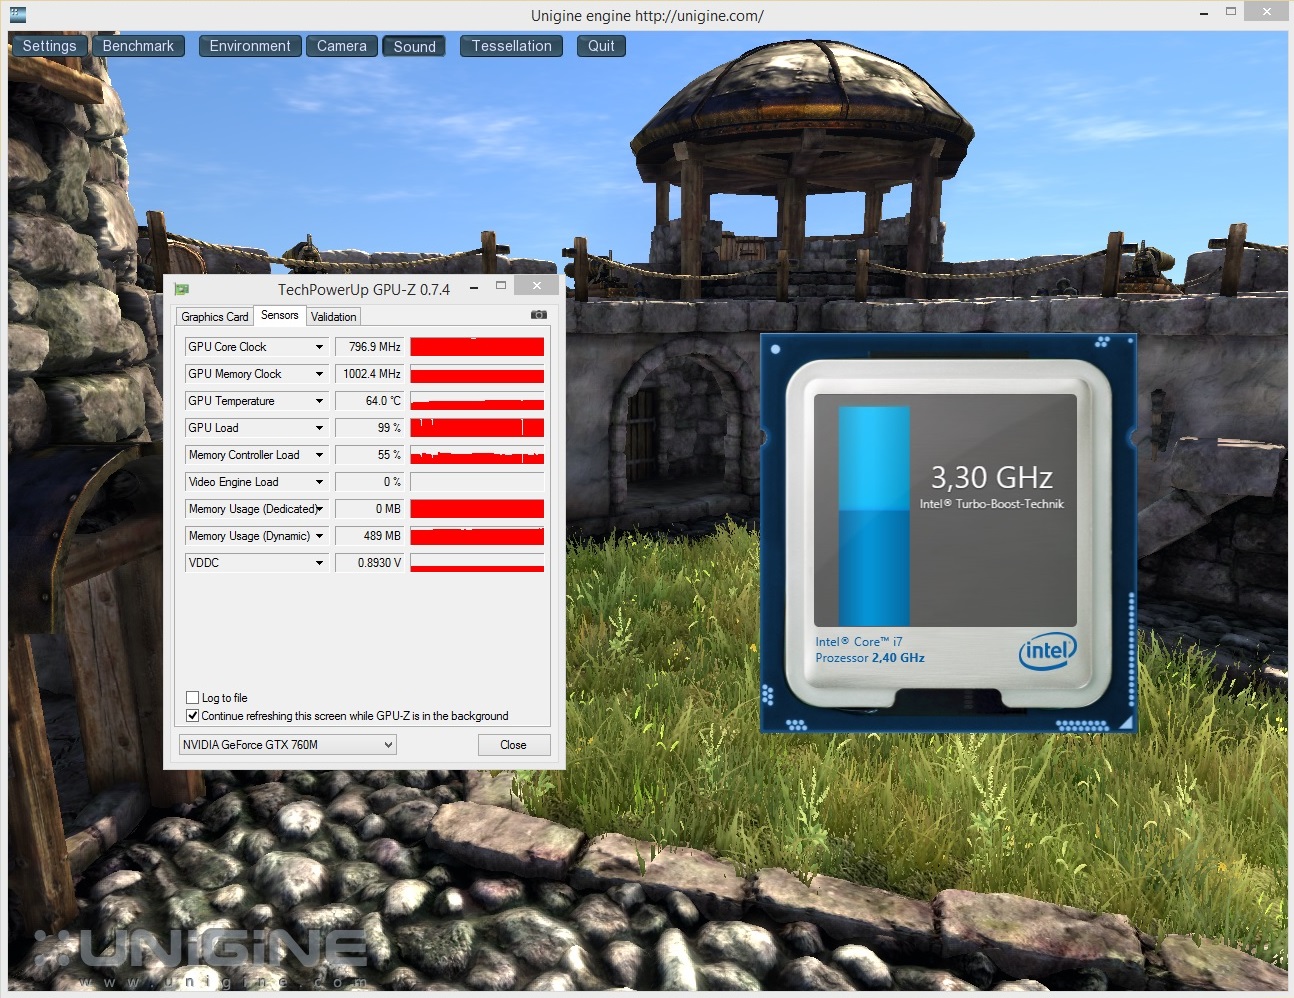The width and height of the screenshot is (1294, 998).
Task: Open the Environment menu in Unigine
Action: (x=250, y=46)
